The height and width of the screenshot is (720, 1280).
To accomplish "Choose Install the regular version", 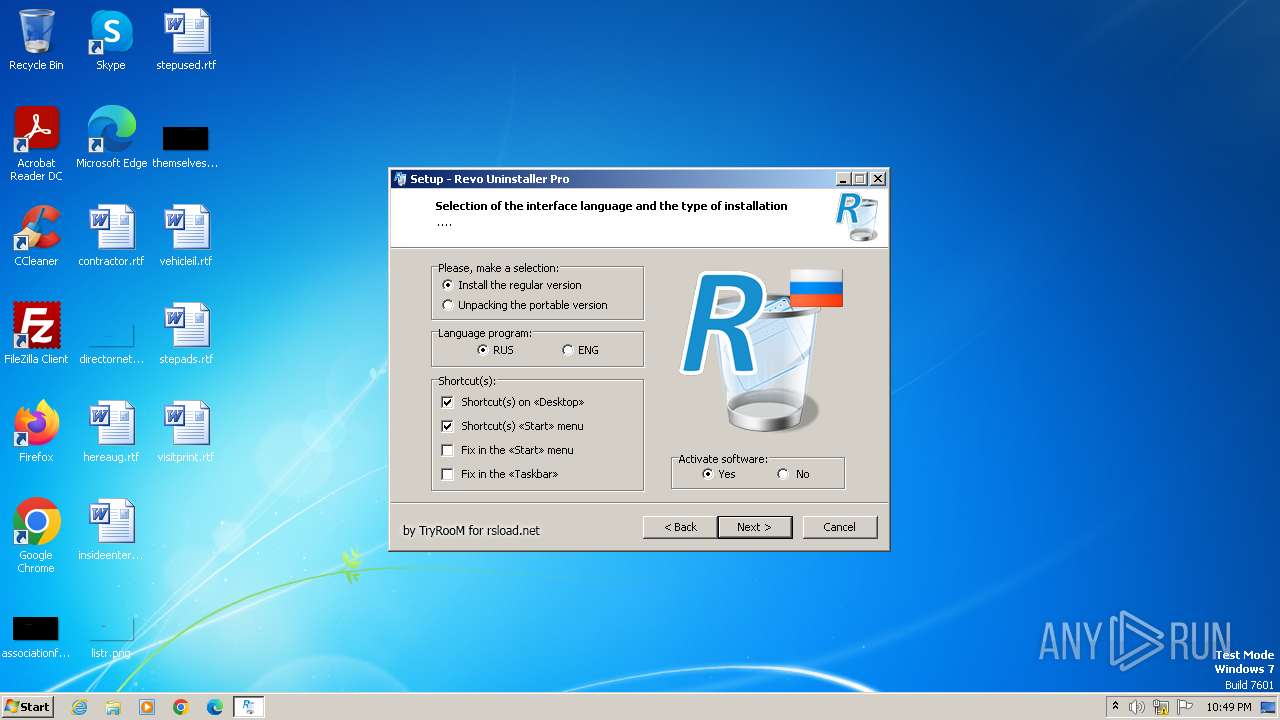I will (x=512, y=285).
